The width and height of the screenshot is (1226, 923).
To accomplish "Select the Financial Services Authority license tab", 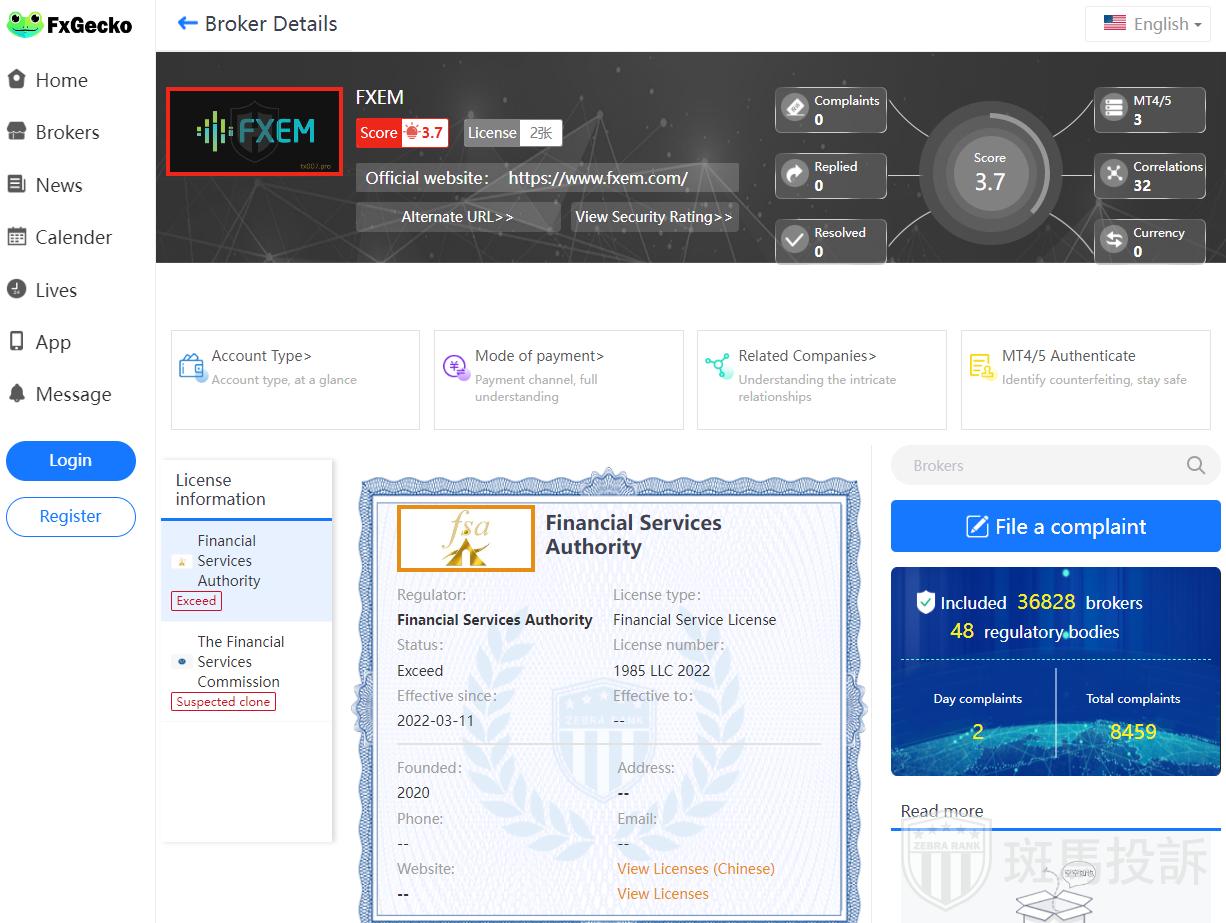I will pos(246,570).
